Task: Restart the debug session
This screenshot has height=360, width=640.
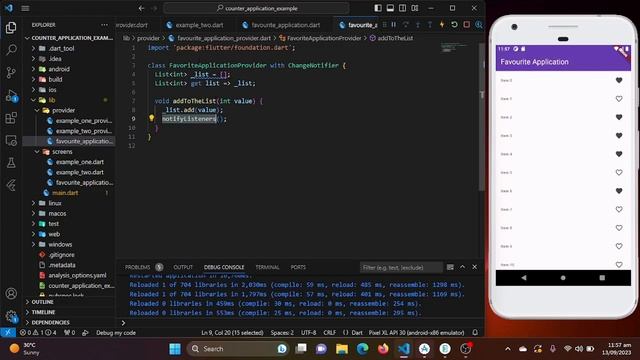Action: click(x=454, y=25)
